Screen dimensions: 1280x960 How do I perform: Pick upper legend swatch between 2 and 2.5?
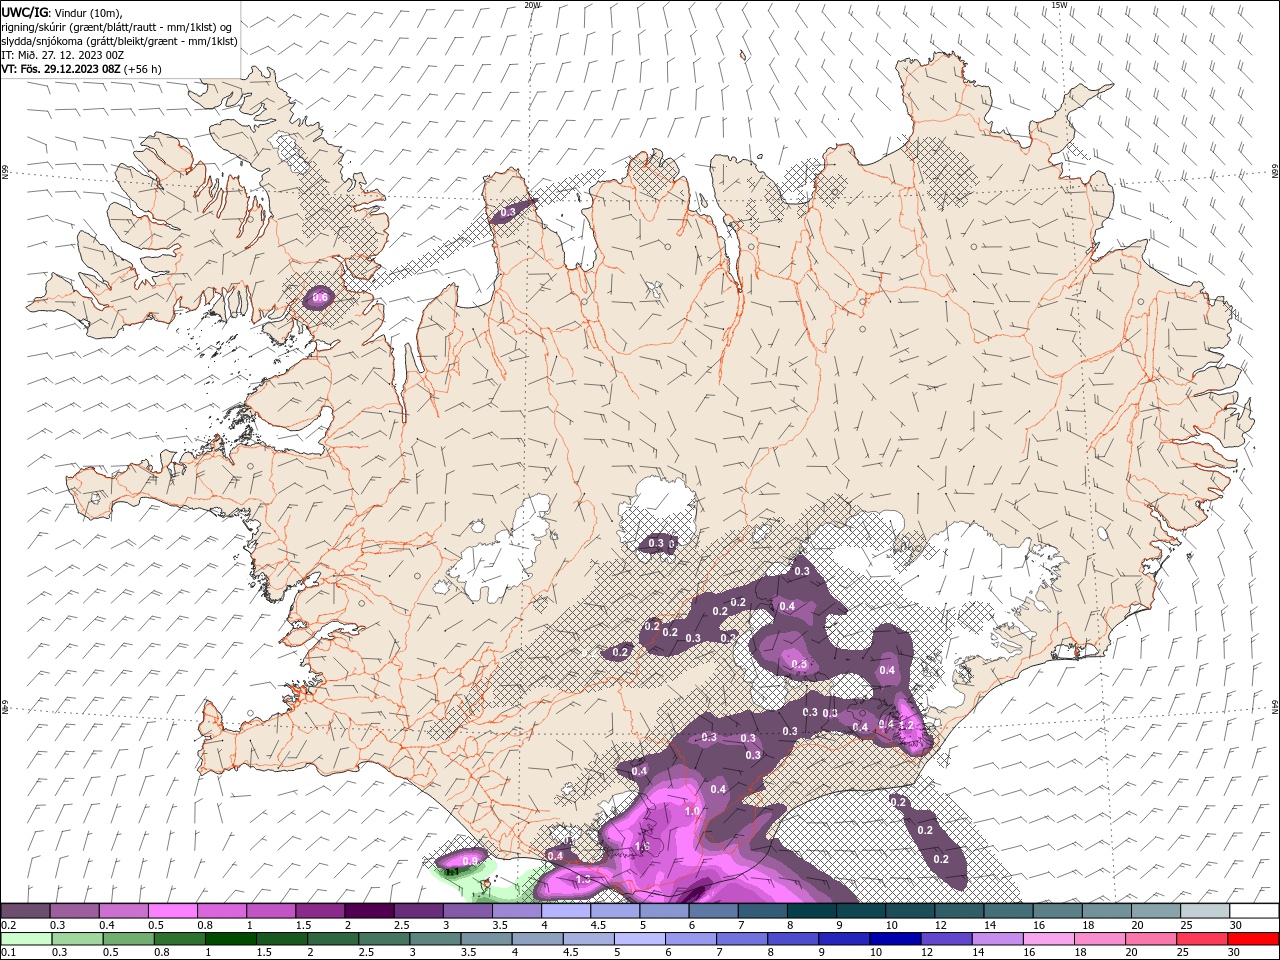pyautogui.click(x=369, y=911)
